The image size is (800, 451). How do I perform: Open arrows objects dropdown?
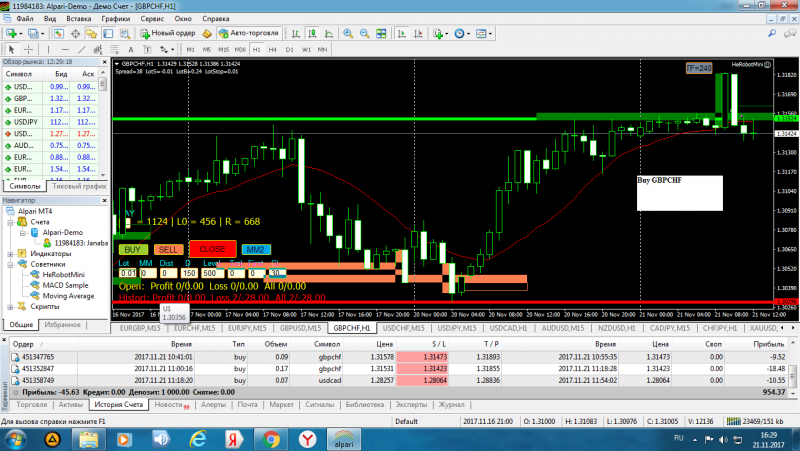coord(167,49)
